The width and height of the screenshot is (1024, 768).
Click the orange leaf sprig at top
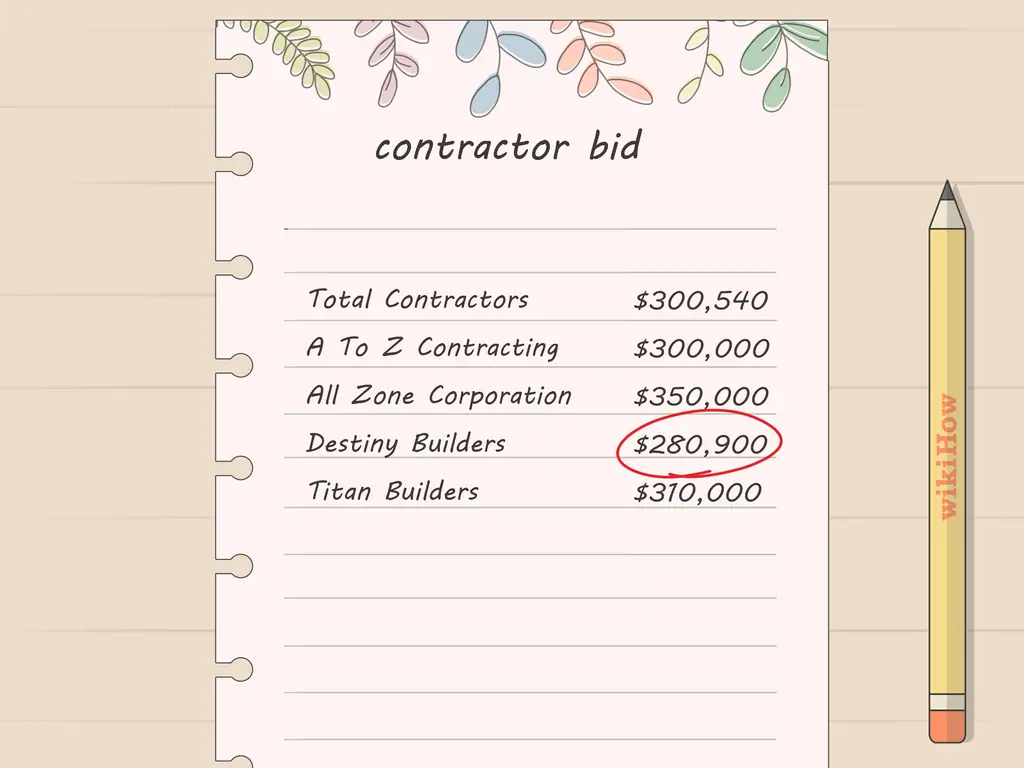(600, 60)
